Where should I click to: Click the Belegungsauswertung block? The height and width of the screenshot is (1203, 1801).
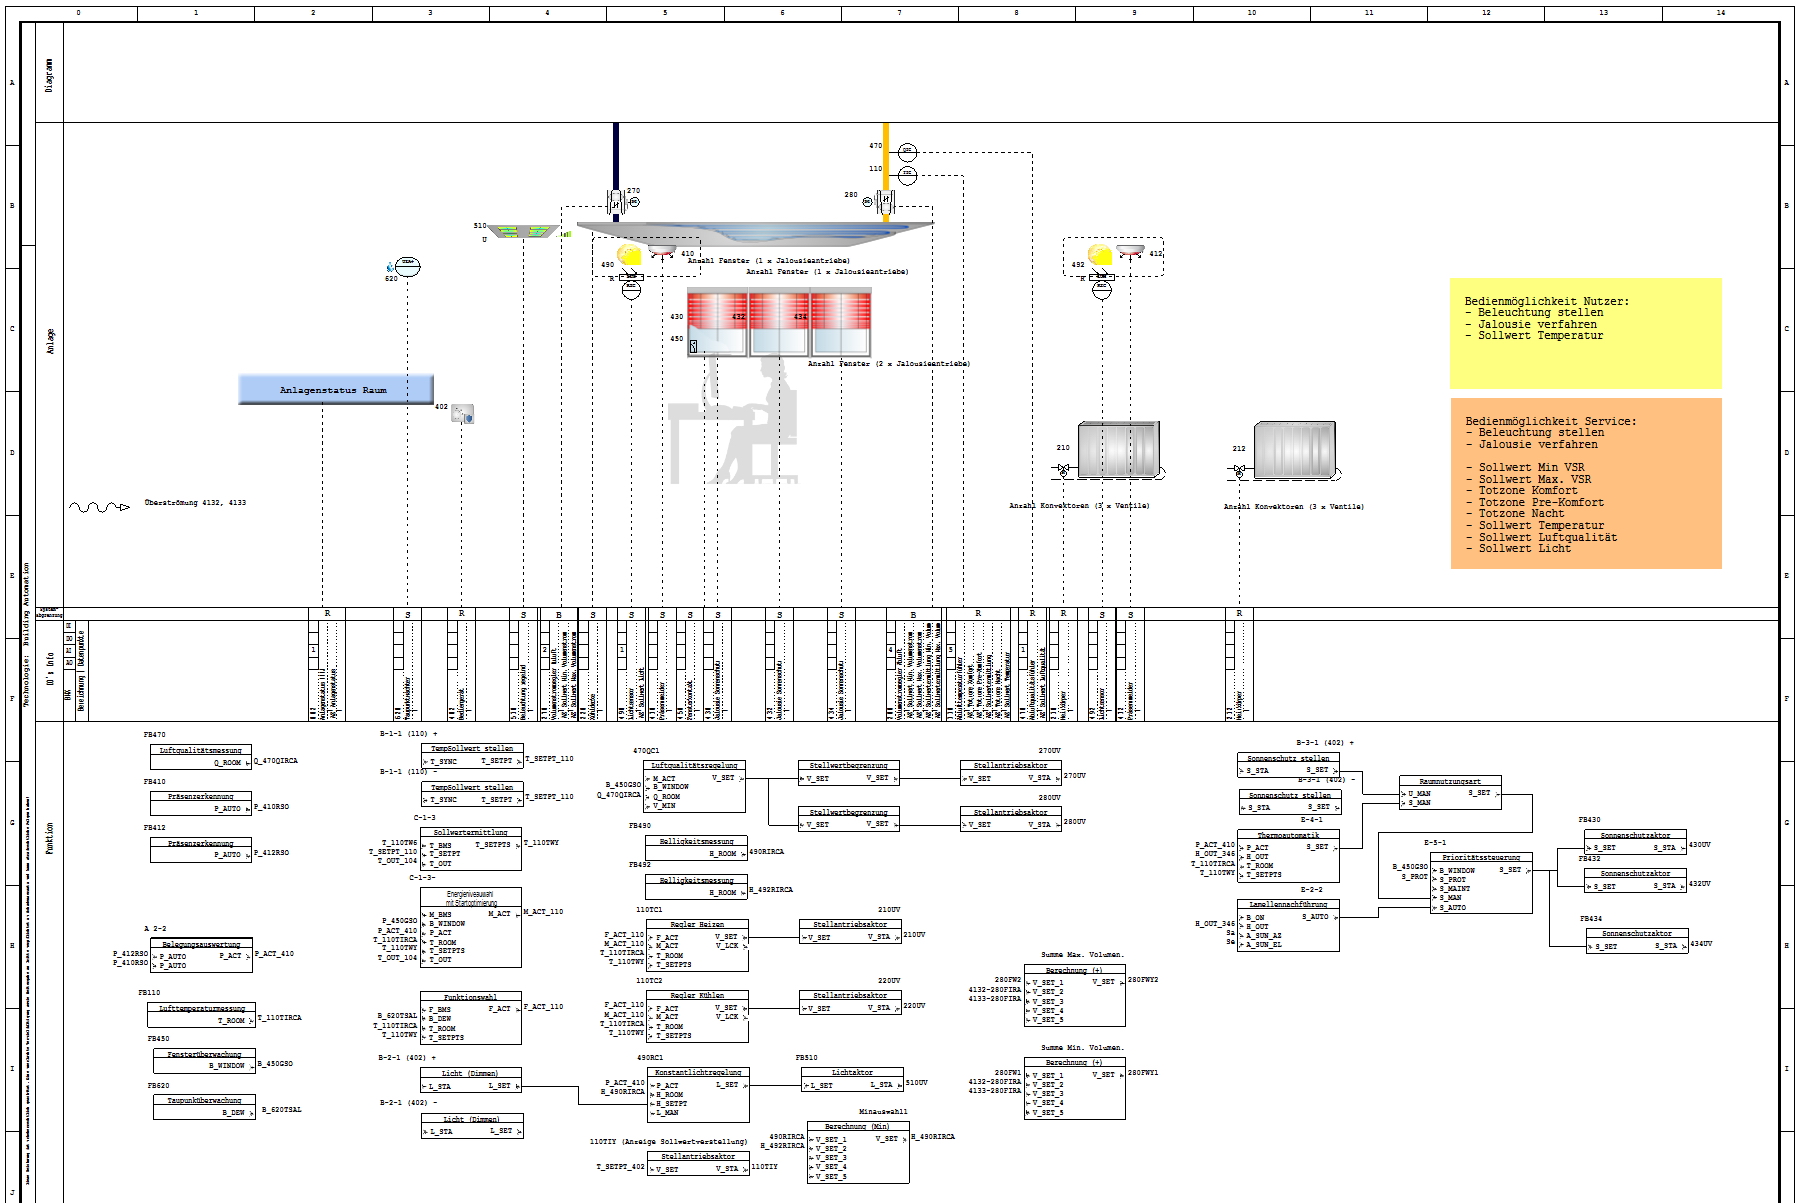click(200, 954)
